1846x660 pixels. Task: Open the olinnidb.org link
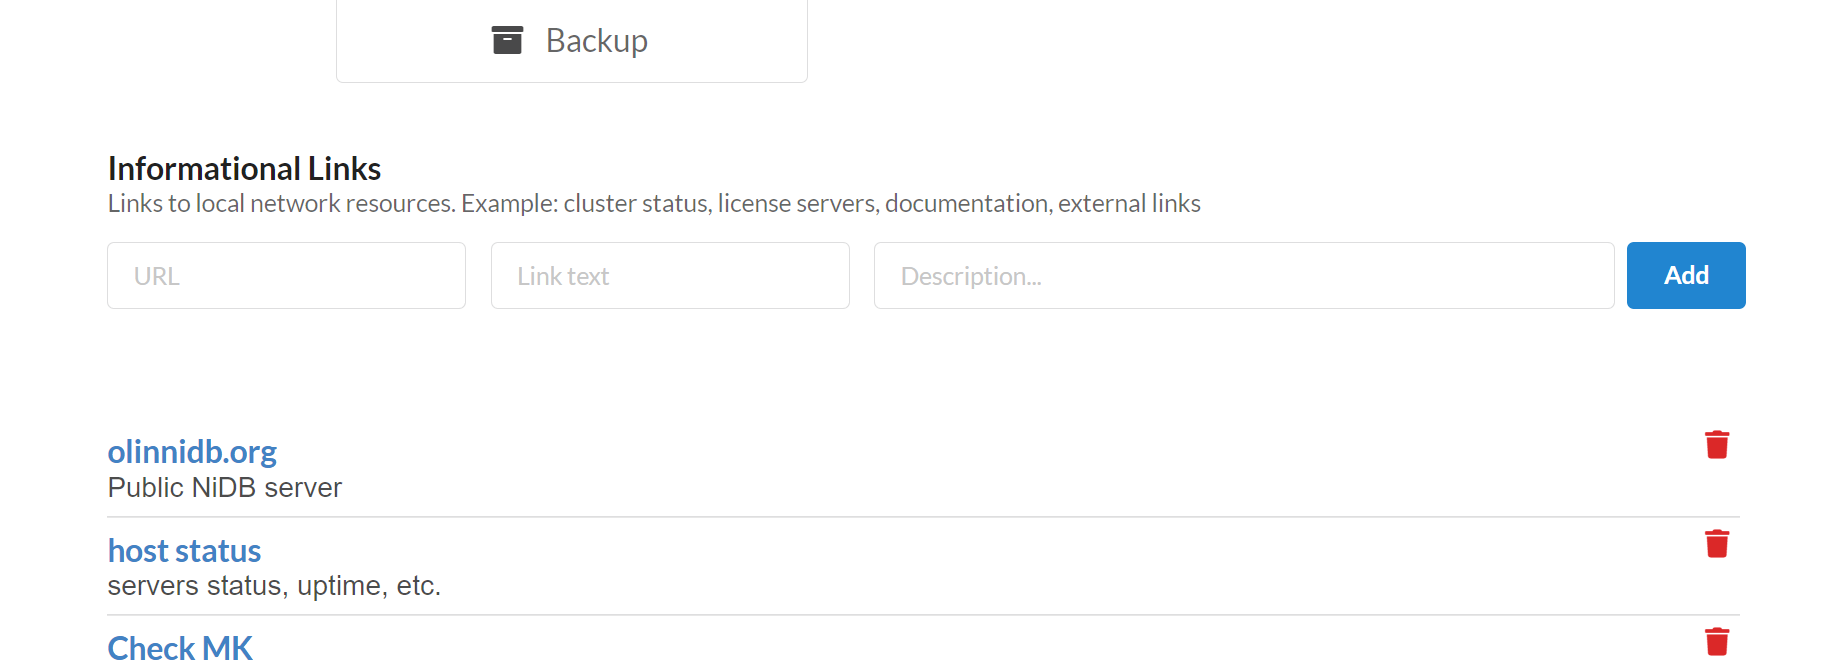(192, 452)
